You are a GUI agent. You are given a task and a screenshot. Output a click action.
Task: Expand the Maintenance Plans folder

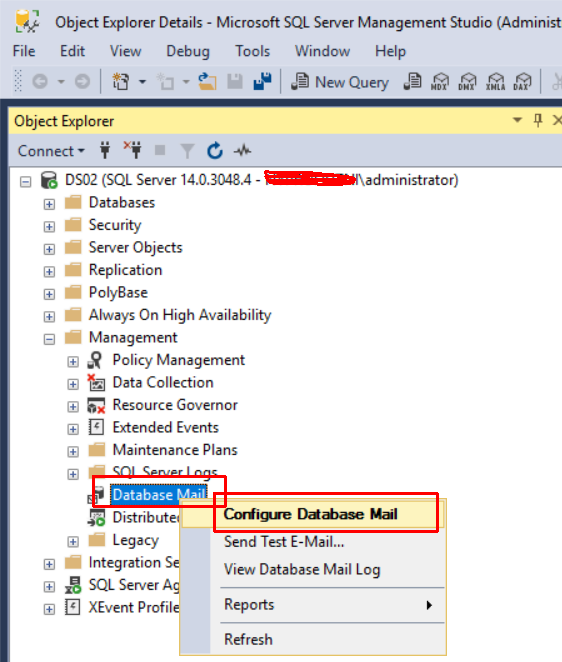[x=73, y=452]
